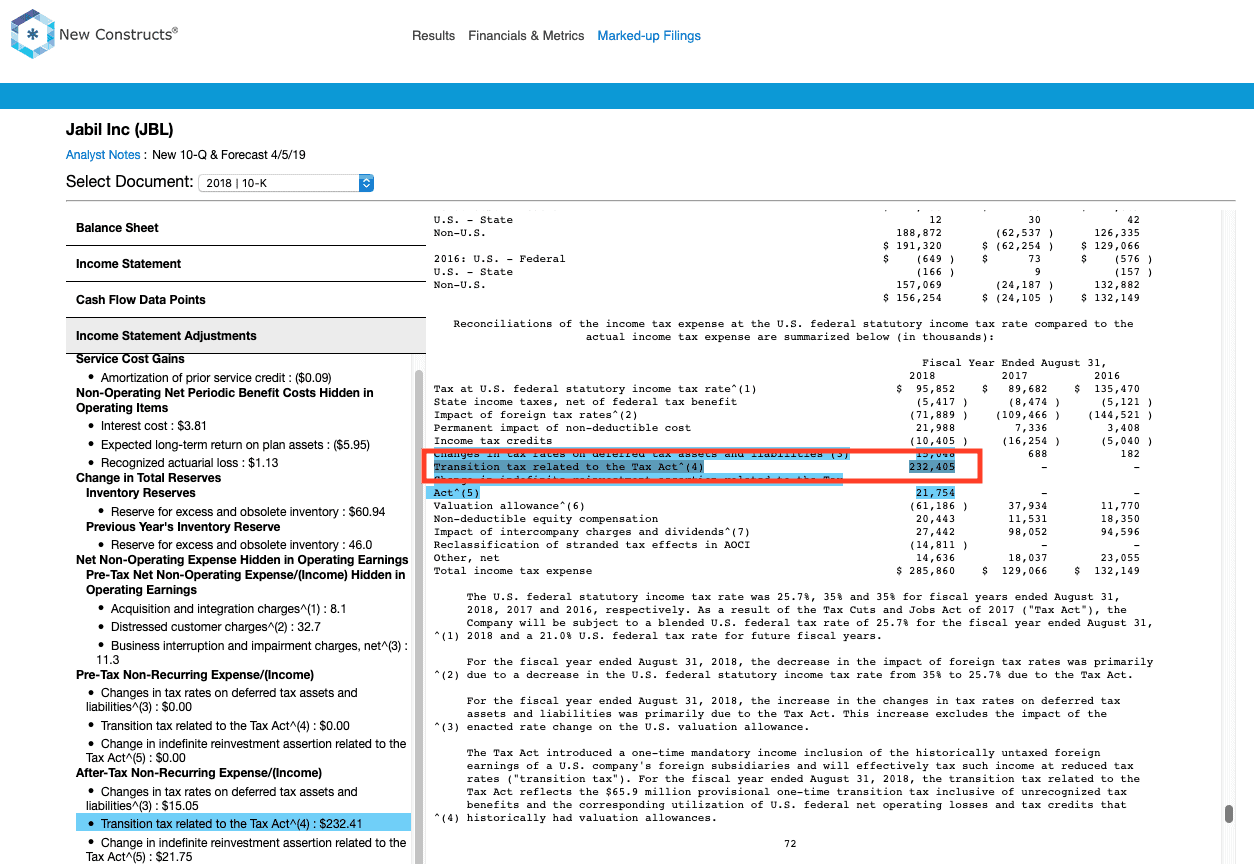Select excess and obsolete inventory 46.0 item

tap(241, 545)
